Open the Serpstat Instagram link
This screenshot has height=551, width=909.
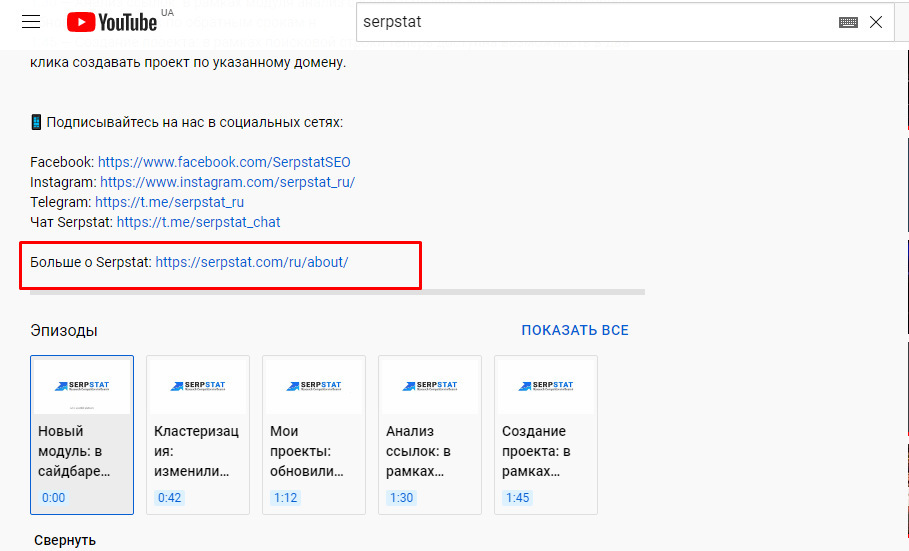click(227, 182)
